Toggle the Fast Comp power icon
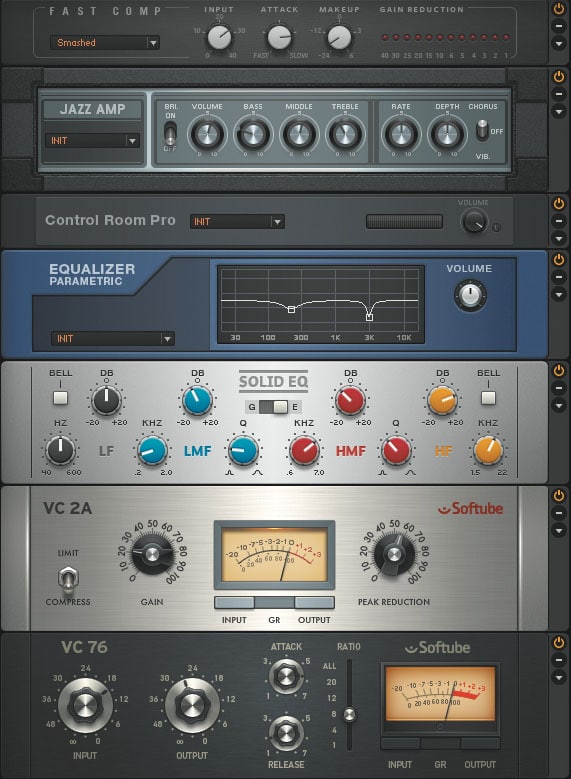Image resolution: width=571 pixels, height=779 pixels. [x=559, y=8]
